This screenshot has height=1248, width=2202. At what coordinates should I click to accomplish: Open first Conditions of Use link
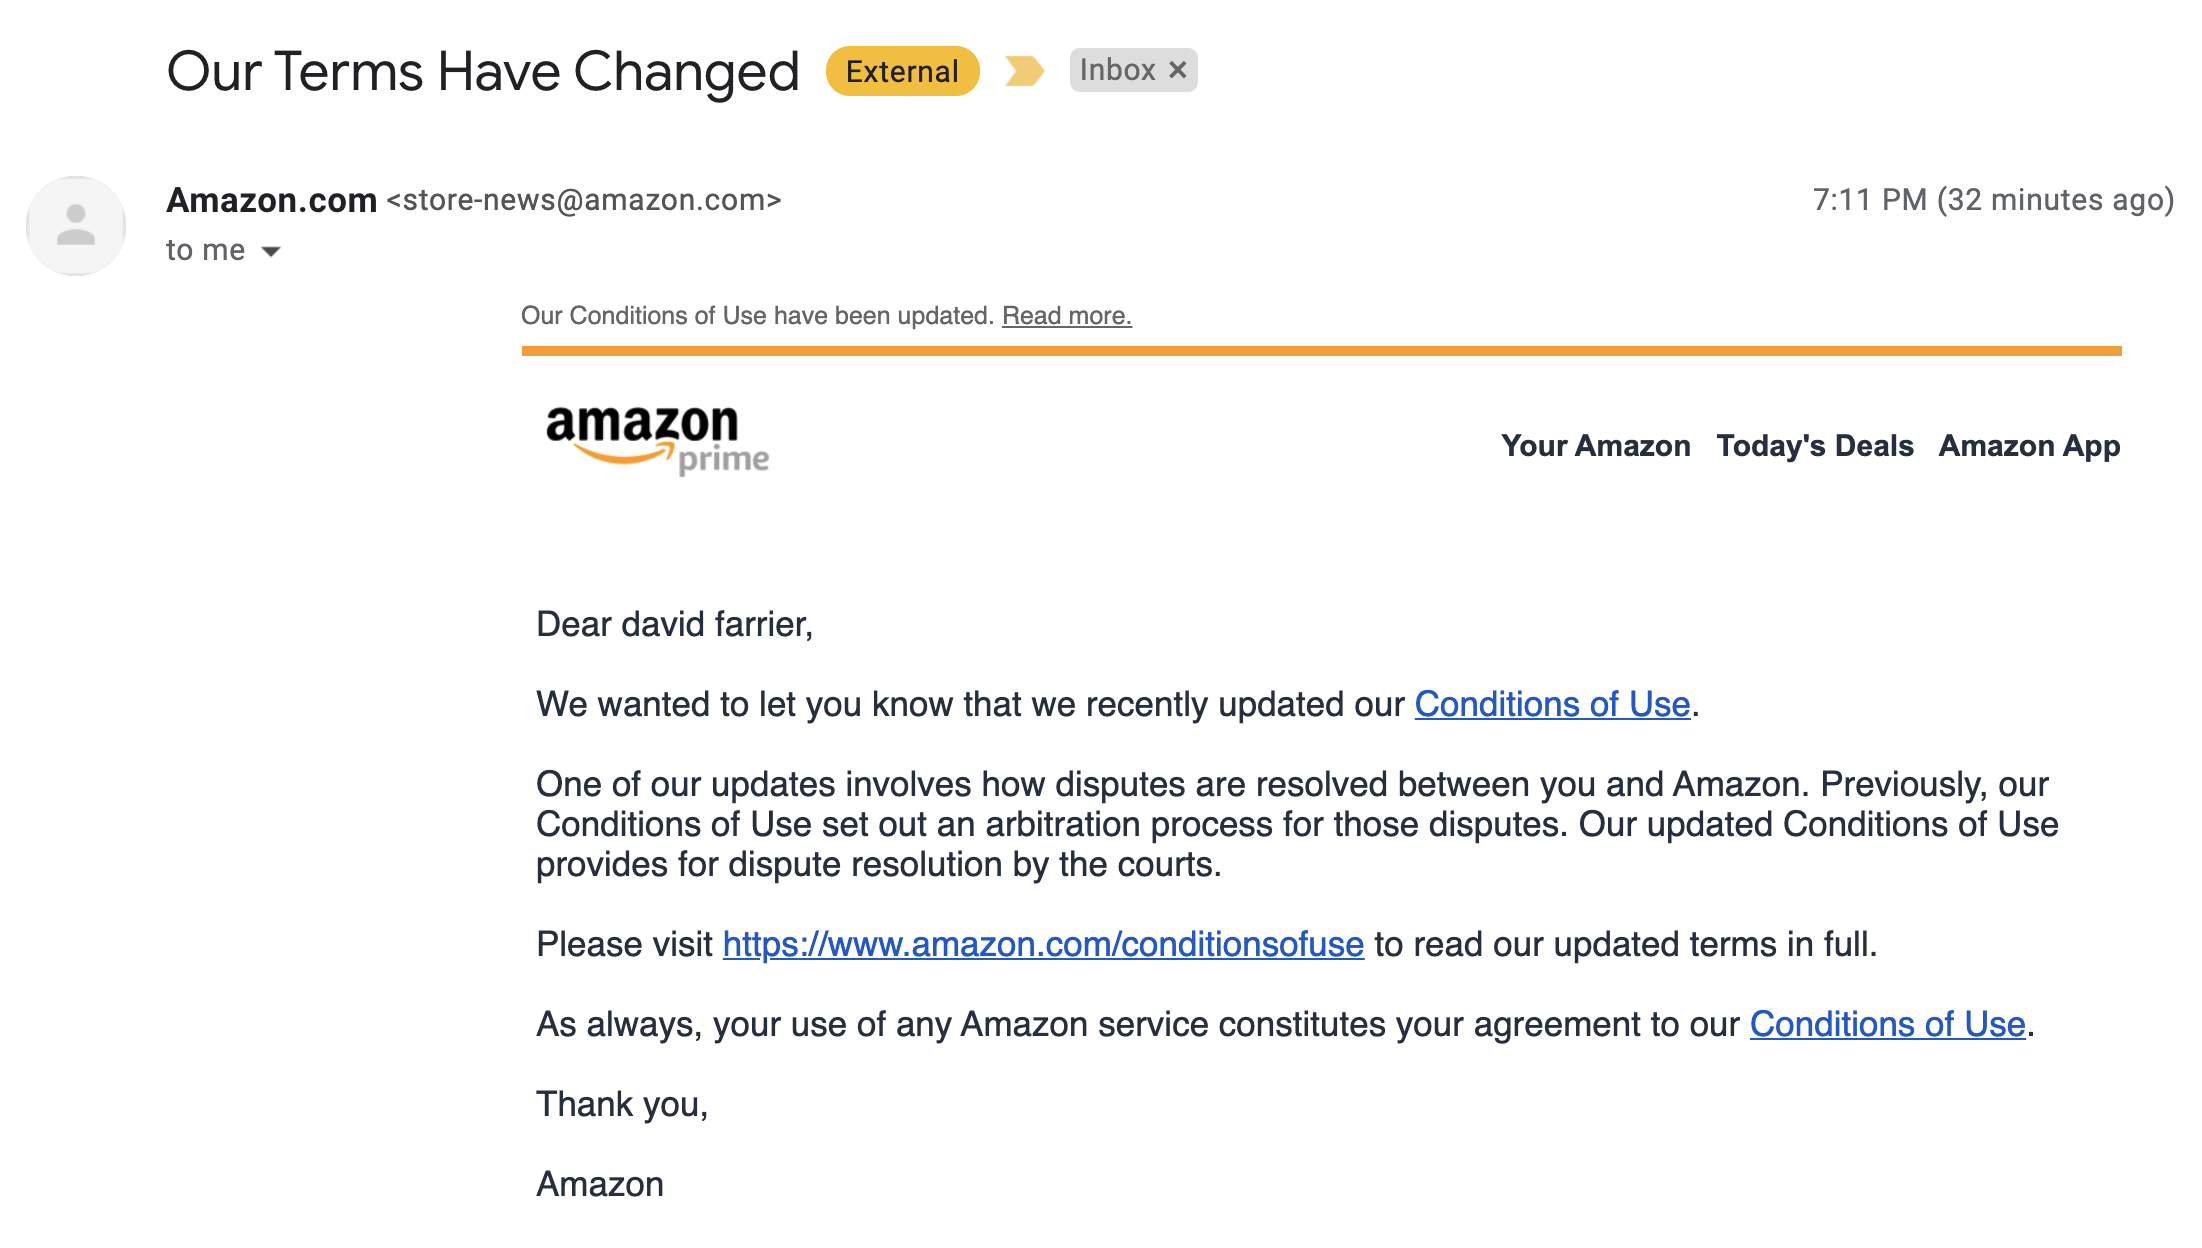click(x=1552, y=705)
